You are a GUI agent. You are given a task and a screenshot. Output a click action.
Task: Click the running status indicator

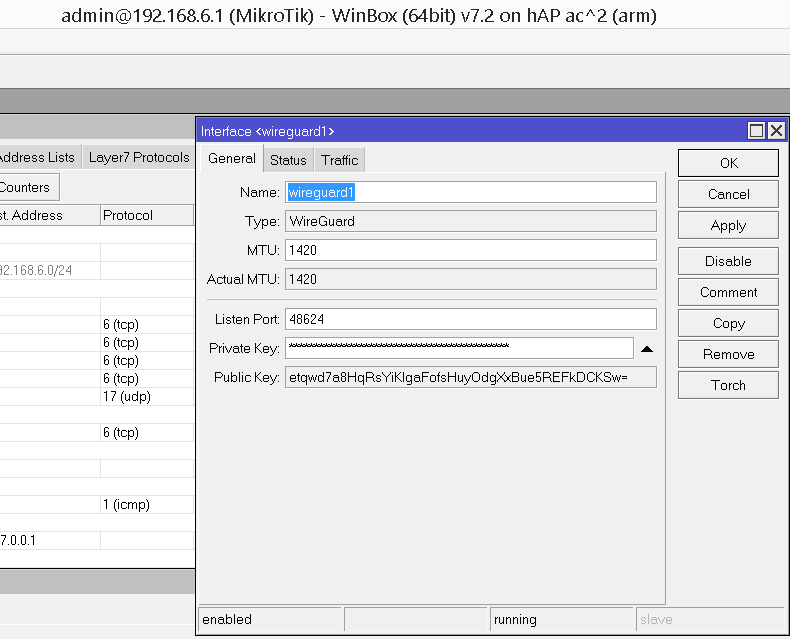pyautogui.click(x=561, y=619)
